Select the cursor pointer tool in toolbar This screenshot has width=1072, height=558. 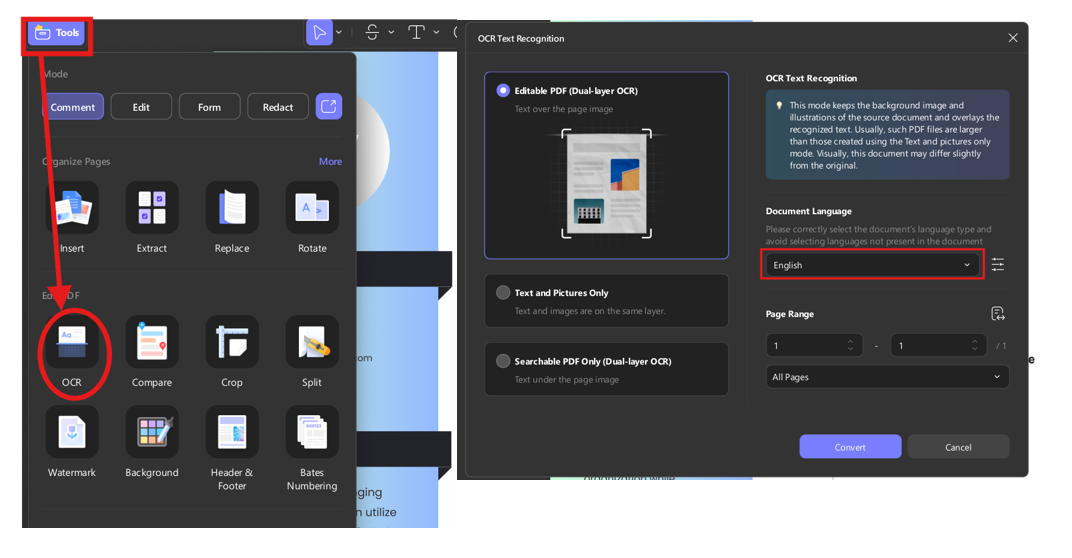coord(319,32)
